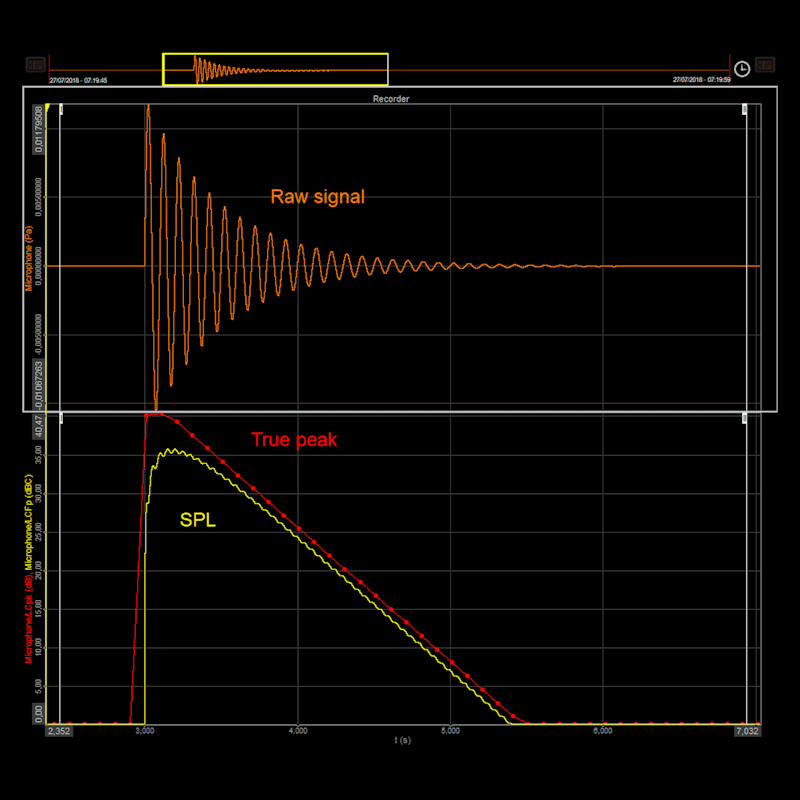Click the start timestamp 27/07/2018 - 07:19:45
The width and height of the screenshot is (800, 800).
[x=78, y=81]
